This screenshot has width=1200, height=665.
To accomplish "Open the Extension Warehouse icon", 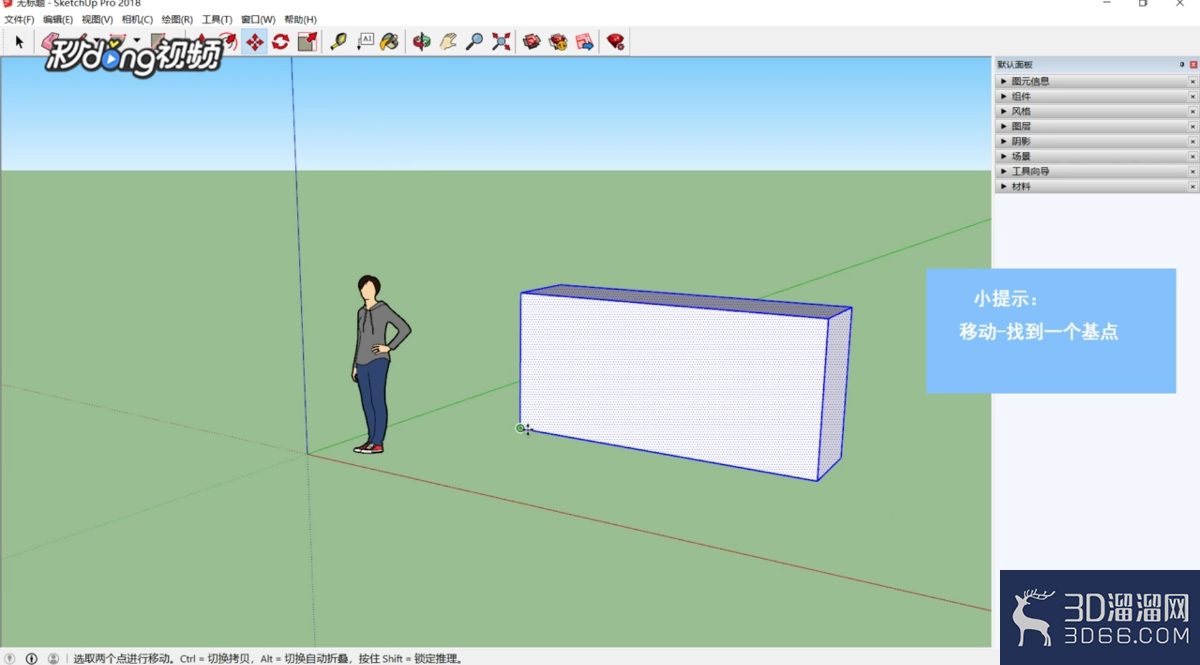I will pos(558,42).
